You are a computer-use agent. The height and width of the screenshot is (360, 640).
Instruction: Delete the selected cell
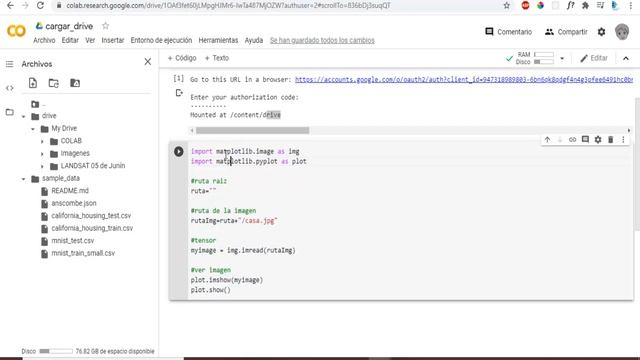[611, 140]
